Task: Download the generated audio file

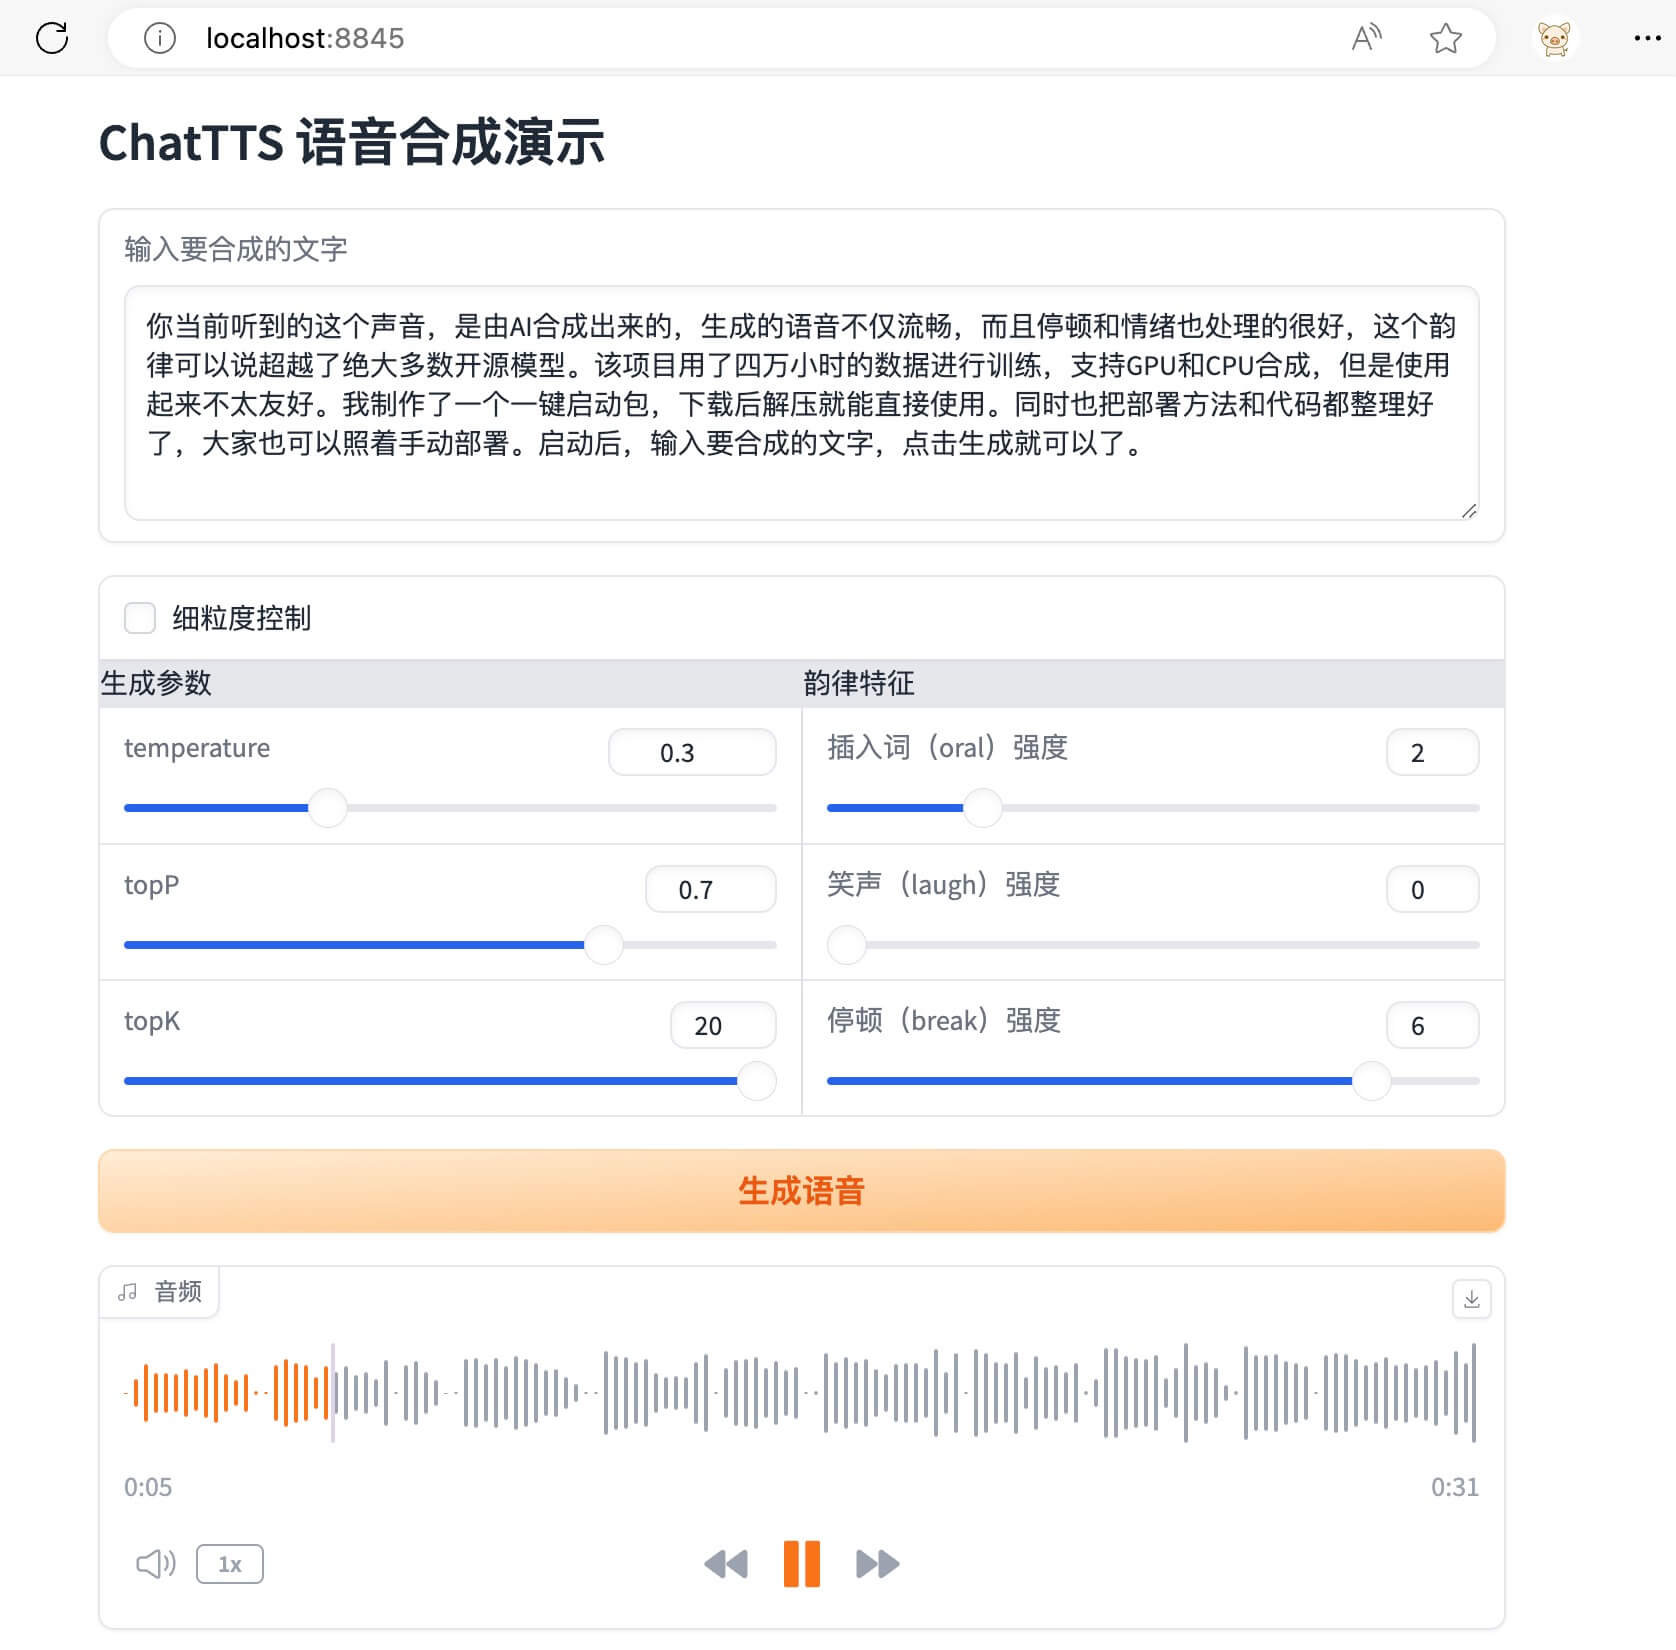Action: tap(1471, 1299)
